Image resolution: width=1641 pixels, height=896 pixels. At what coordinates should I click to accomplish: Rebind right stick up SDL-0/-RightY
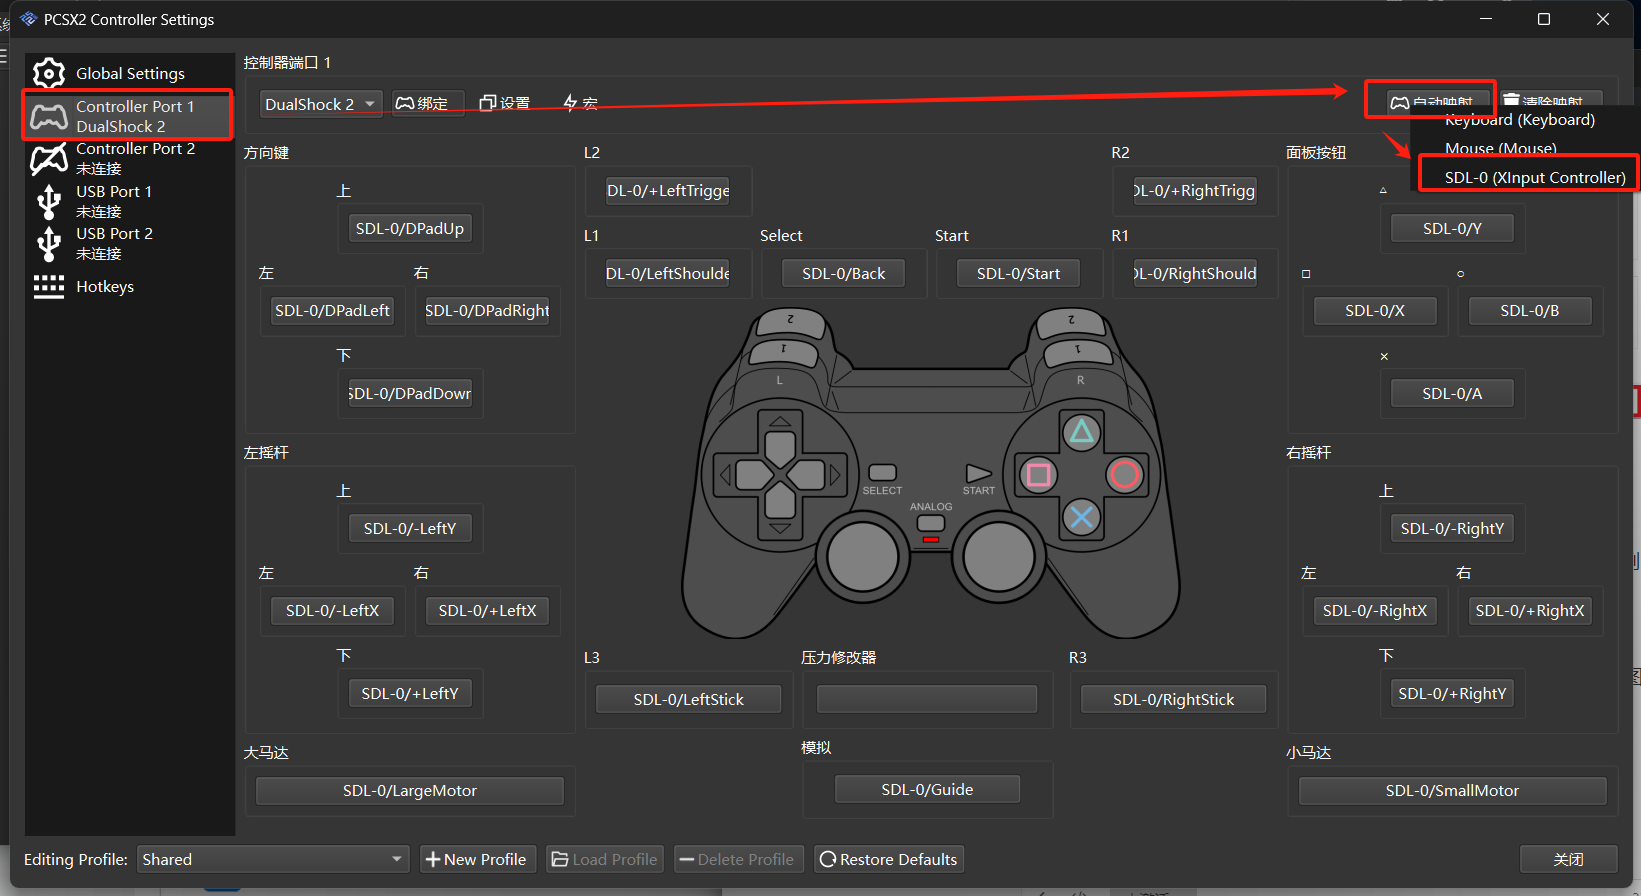pyautogui.click(x=1452, y=528)
